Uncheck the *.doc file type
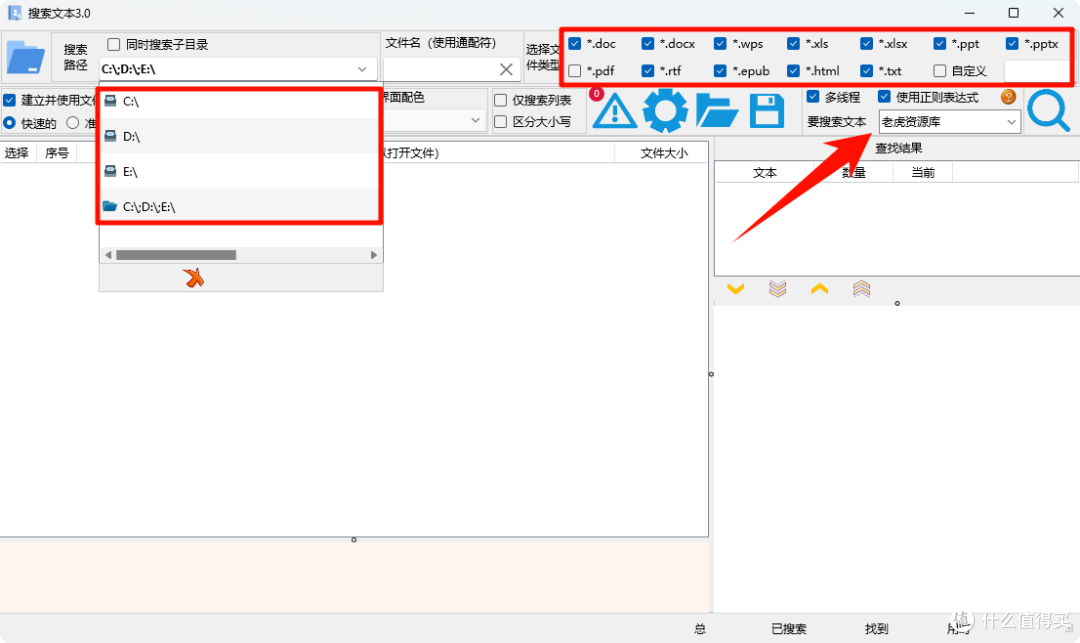The height and width of the screenshot is (643, 1080). coord(575,43)
